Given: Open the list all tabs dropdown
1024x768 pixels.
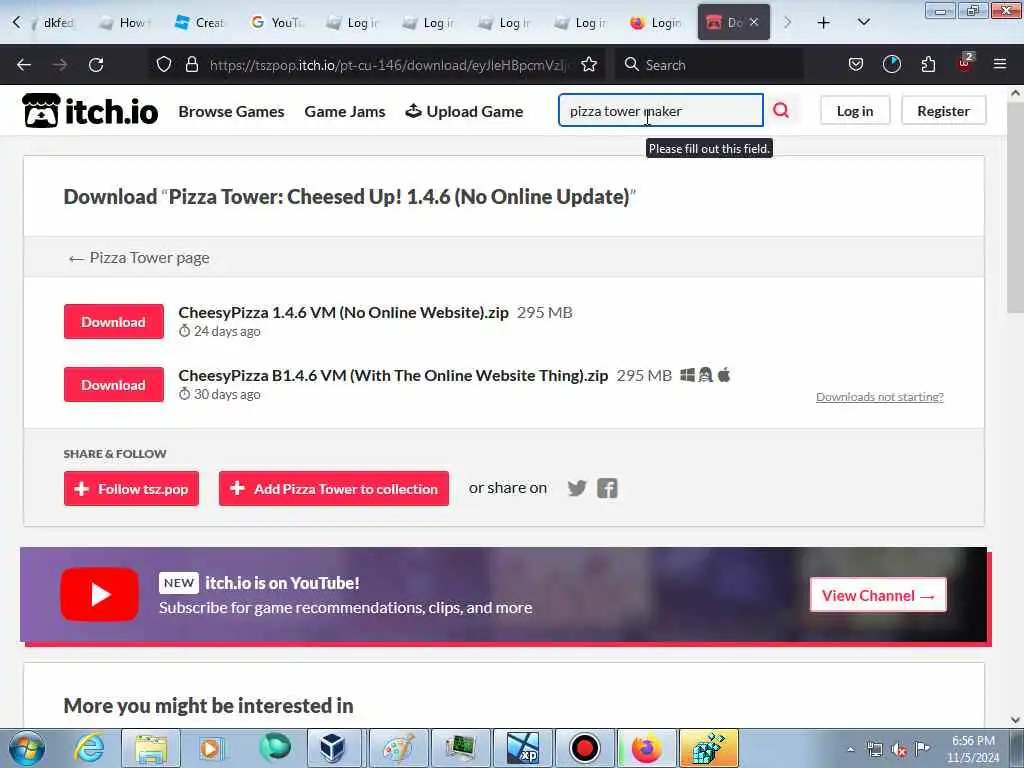Looking at the screenshot, I should coord(864,23).
